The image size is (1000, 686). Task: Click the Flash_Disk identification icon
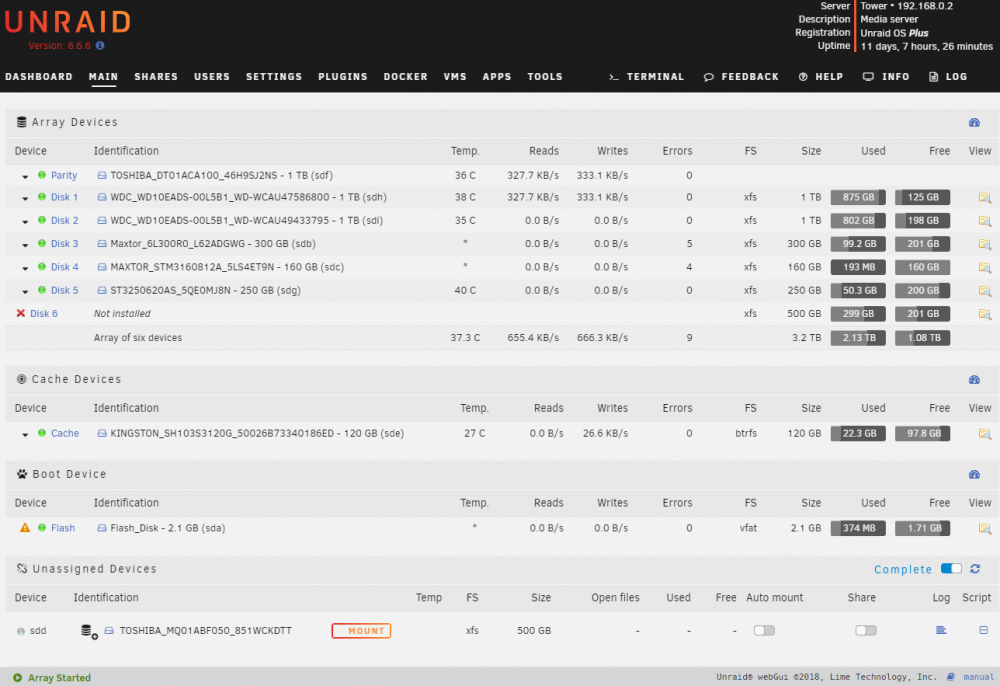[x=101, y=528]
